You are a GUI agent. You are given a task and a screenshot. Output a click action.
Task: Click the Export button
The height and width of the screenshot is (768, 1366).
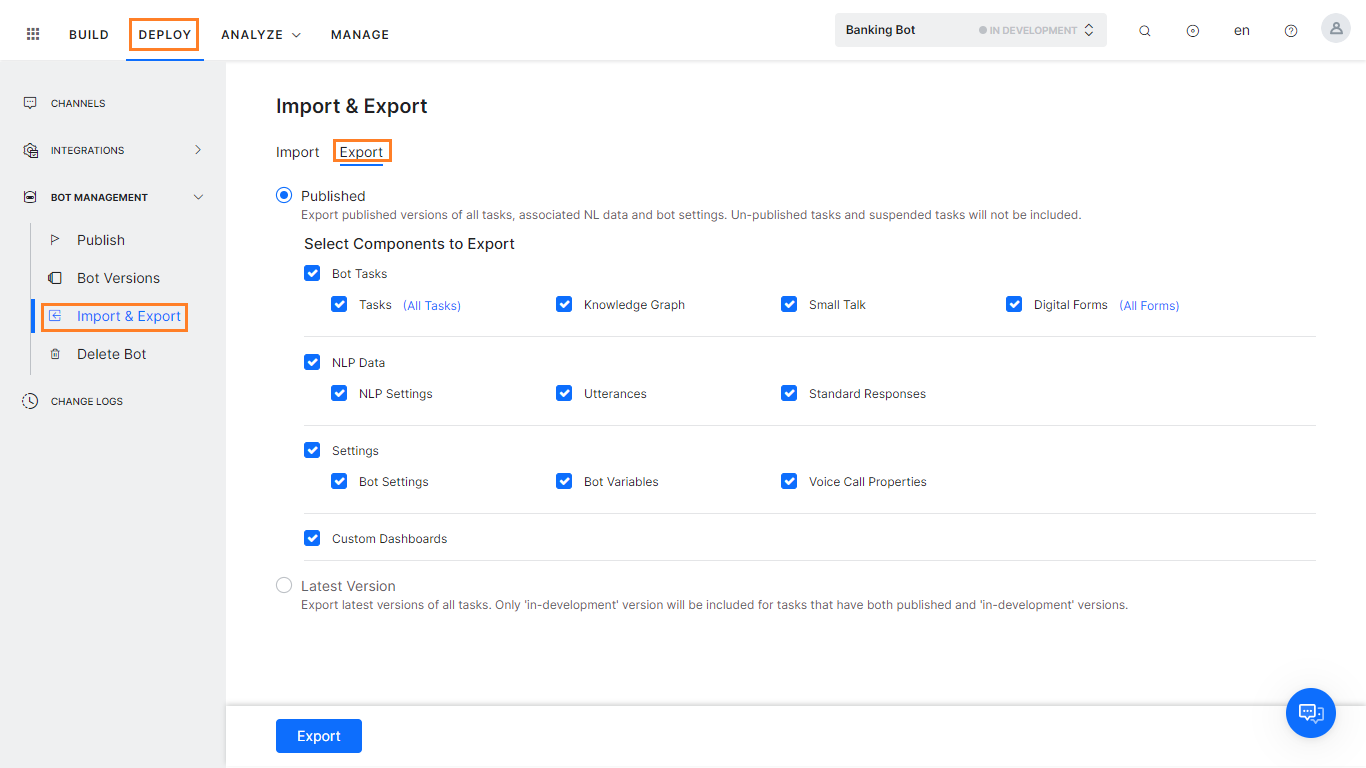point(318,735)
